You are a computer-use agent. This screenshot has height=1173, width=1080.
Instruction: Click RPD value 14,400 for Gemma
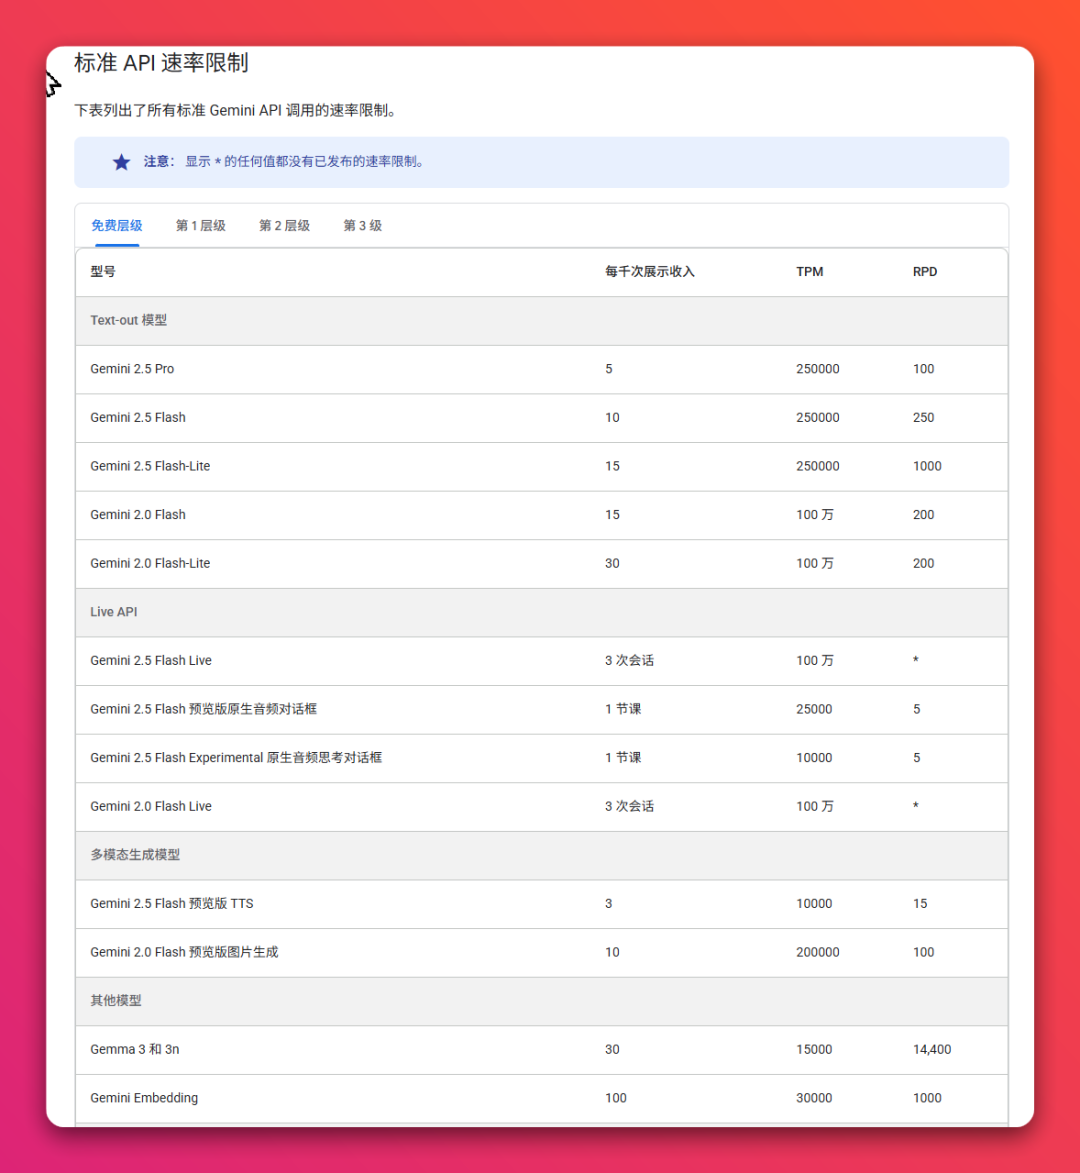click(932, 1050)
